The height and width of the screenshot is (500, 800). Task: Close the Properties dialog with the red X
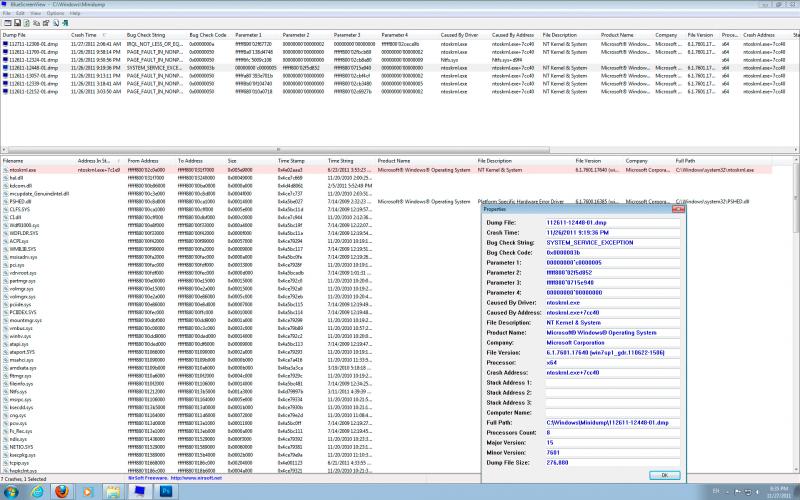(678, 209)
